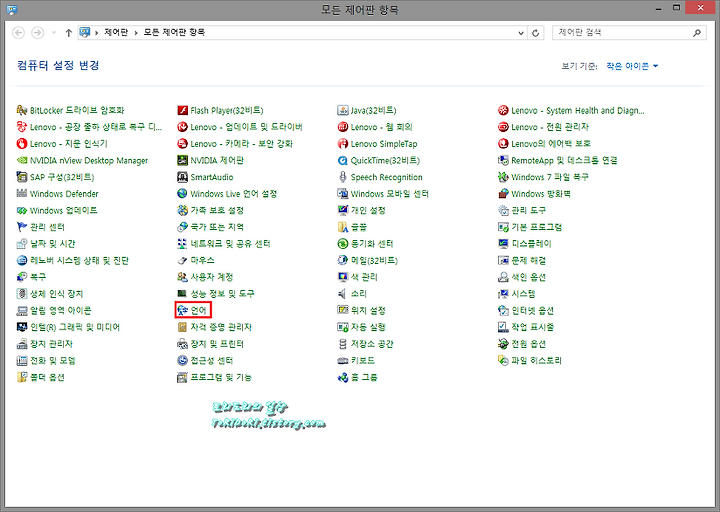The image size is (720, 512).
Task: Open the 관리 도구 link
Action: coord(529,210)
